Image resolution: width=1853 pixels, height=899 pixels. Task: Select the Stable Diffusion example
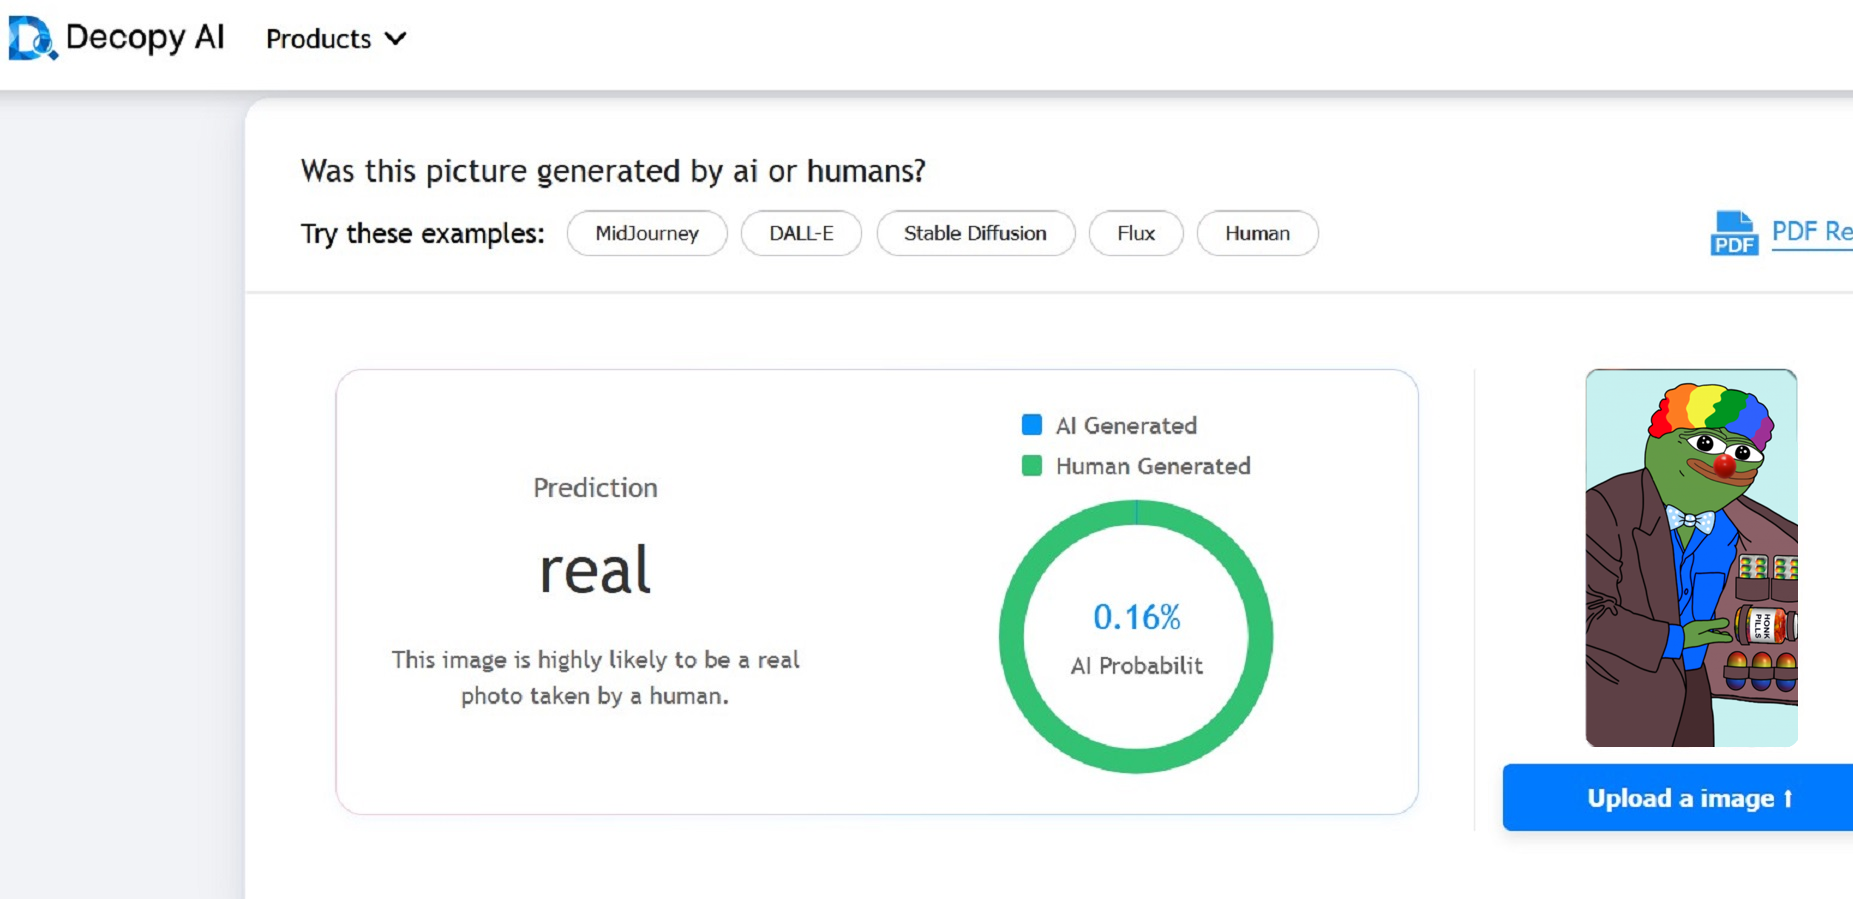(x=975, y=233)
